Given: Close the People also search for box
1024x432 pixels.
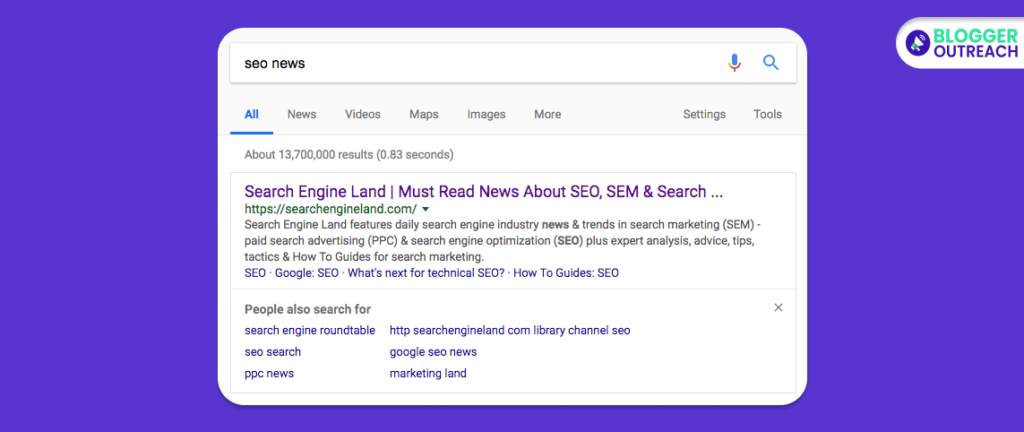Looking at the screenshot, I should [778, 308].
